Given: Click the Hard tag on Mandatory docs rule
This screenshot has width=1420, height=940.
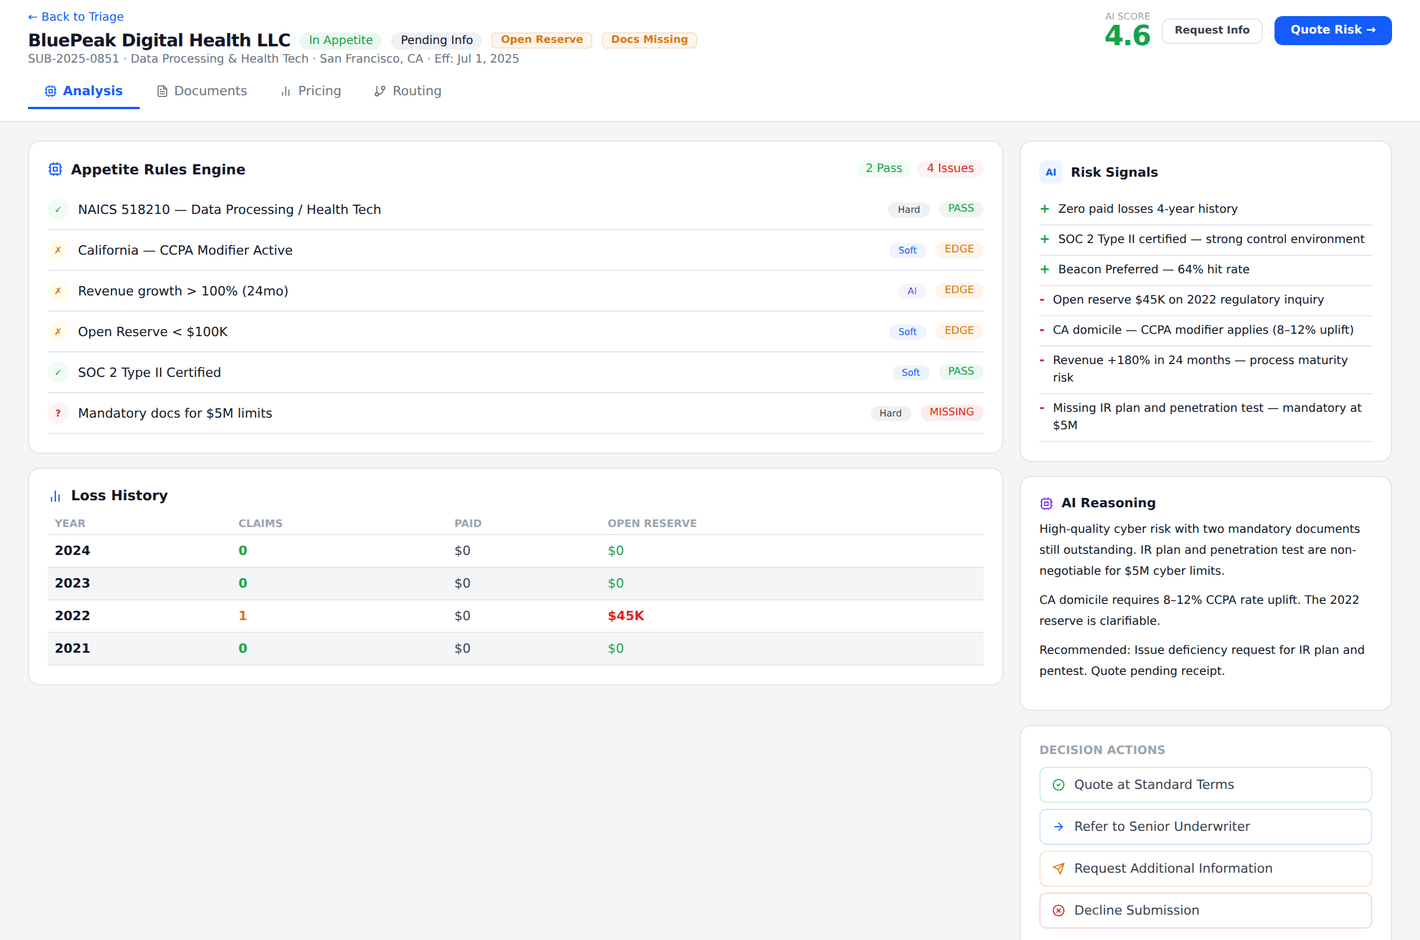Looking at the screenshot, I should (890, 413).
